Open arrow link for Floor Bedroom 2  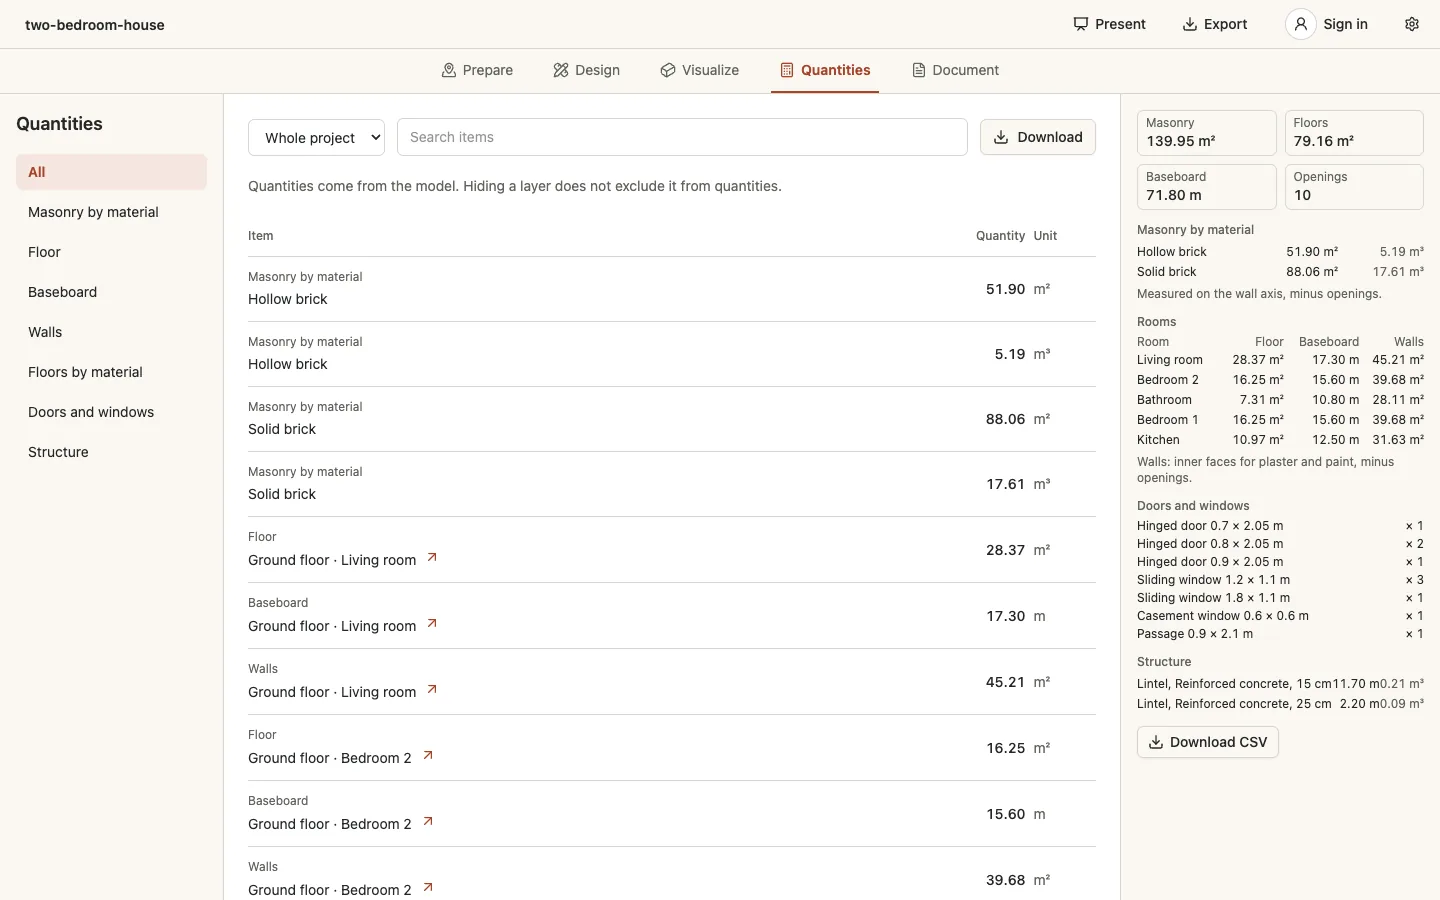pos(428,756)
